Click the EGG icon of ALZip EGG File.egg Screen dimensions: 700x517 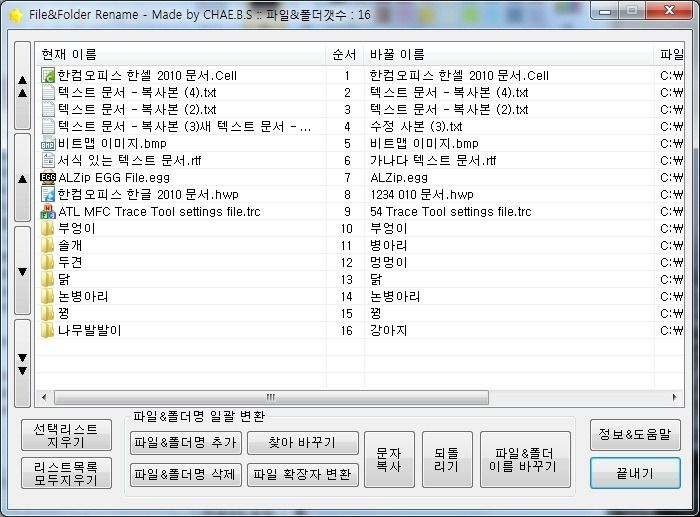48,177
